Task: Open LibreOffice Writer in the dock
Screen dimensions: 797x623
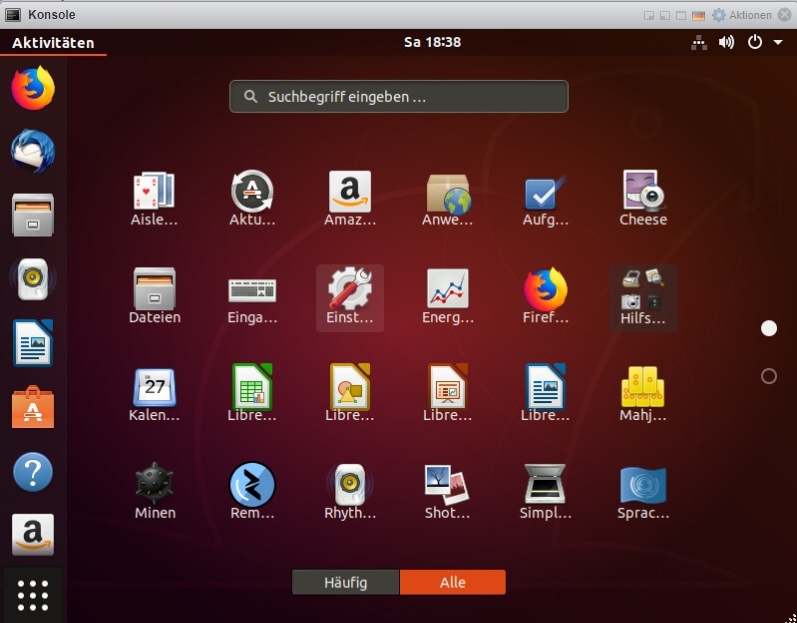Action: click(x=33, y=343)
